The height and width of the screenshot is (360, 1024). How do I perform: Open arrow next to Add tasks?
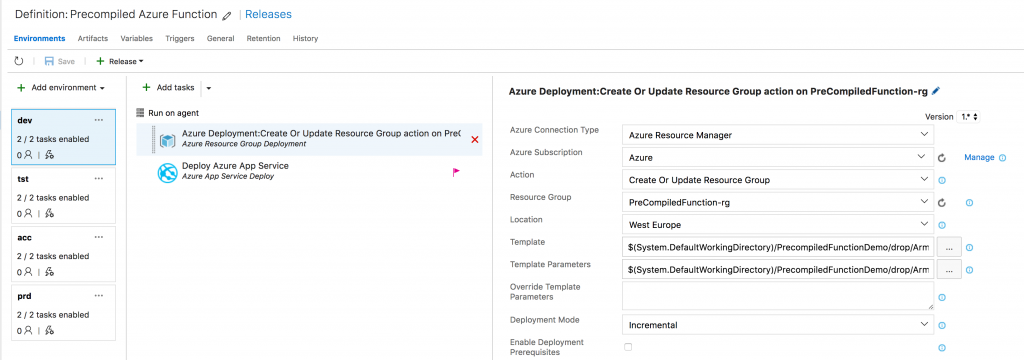(209, 88)
